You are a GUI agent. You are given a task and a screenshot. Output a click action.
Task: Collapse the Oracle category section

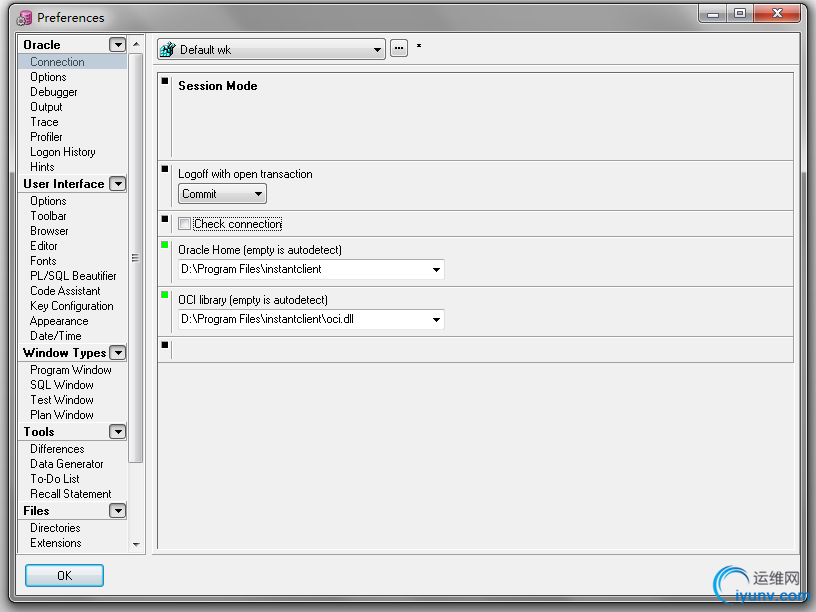(118, 45)
